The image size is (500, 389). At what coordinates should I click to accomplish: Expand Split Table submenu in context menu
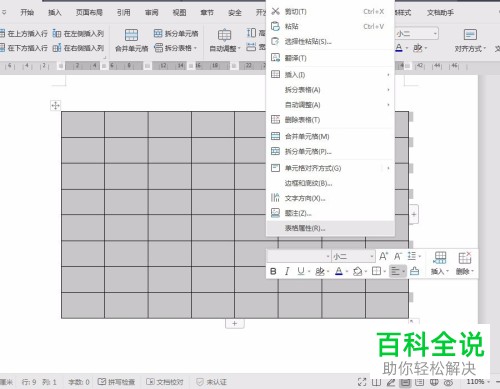[x=388, y=90]
